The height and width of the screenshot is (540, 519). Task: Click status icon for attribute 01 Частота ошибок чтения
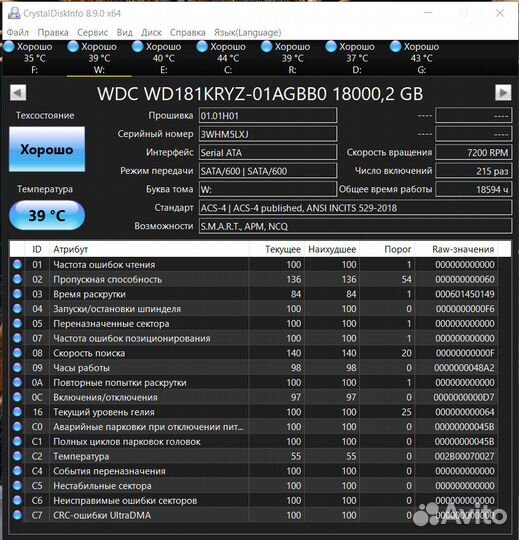[x=17, y=264]
